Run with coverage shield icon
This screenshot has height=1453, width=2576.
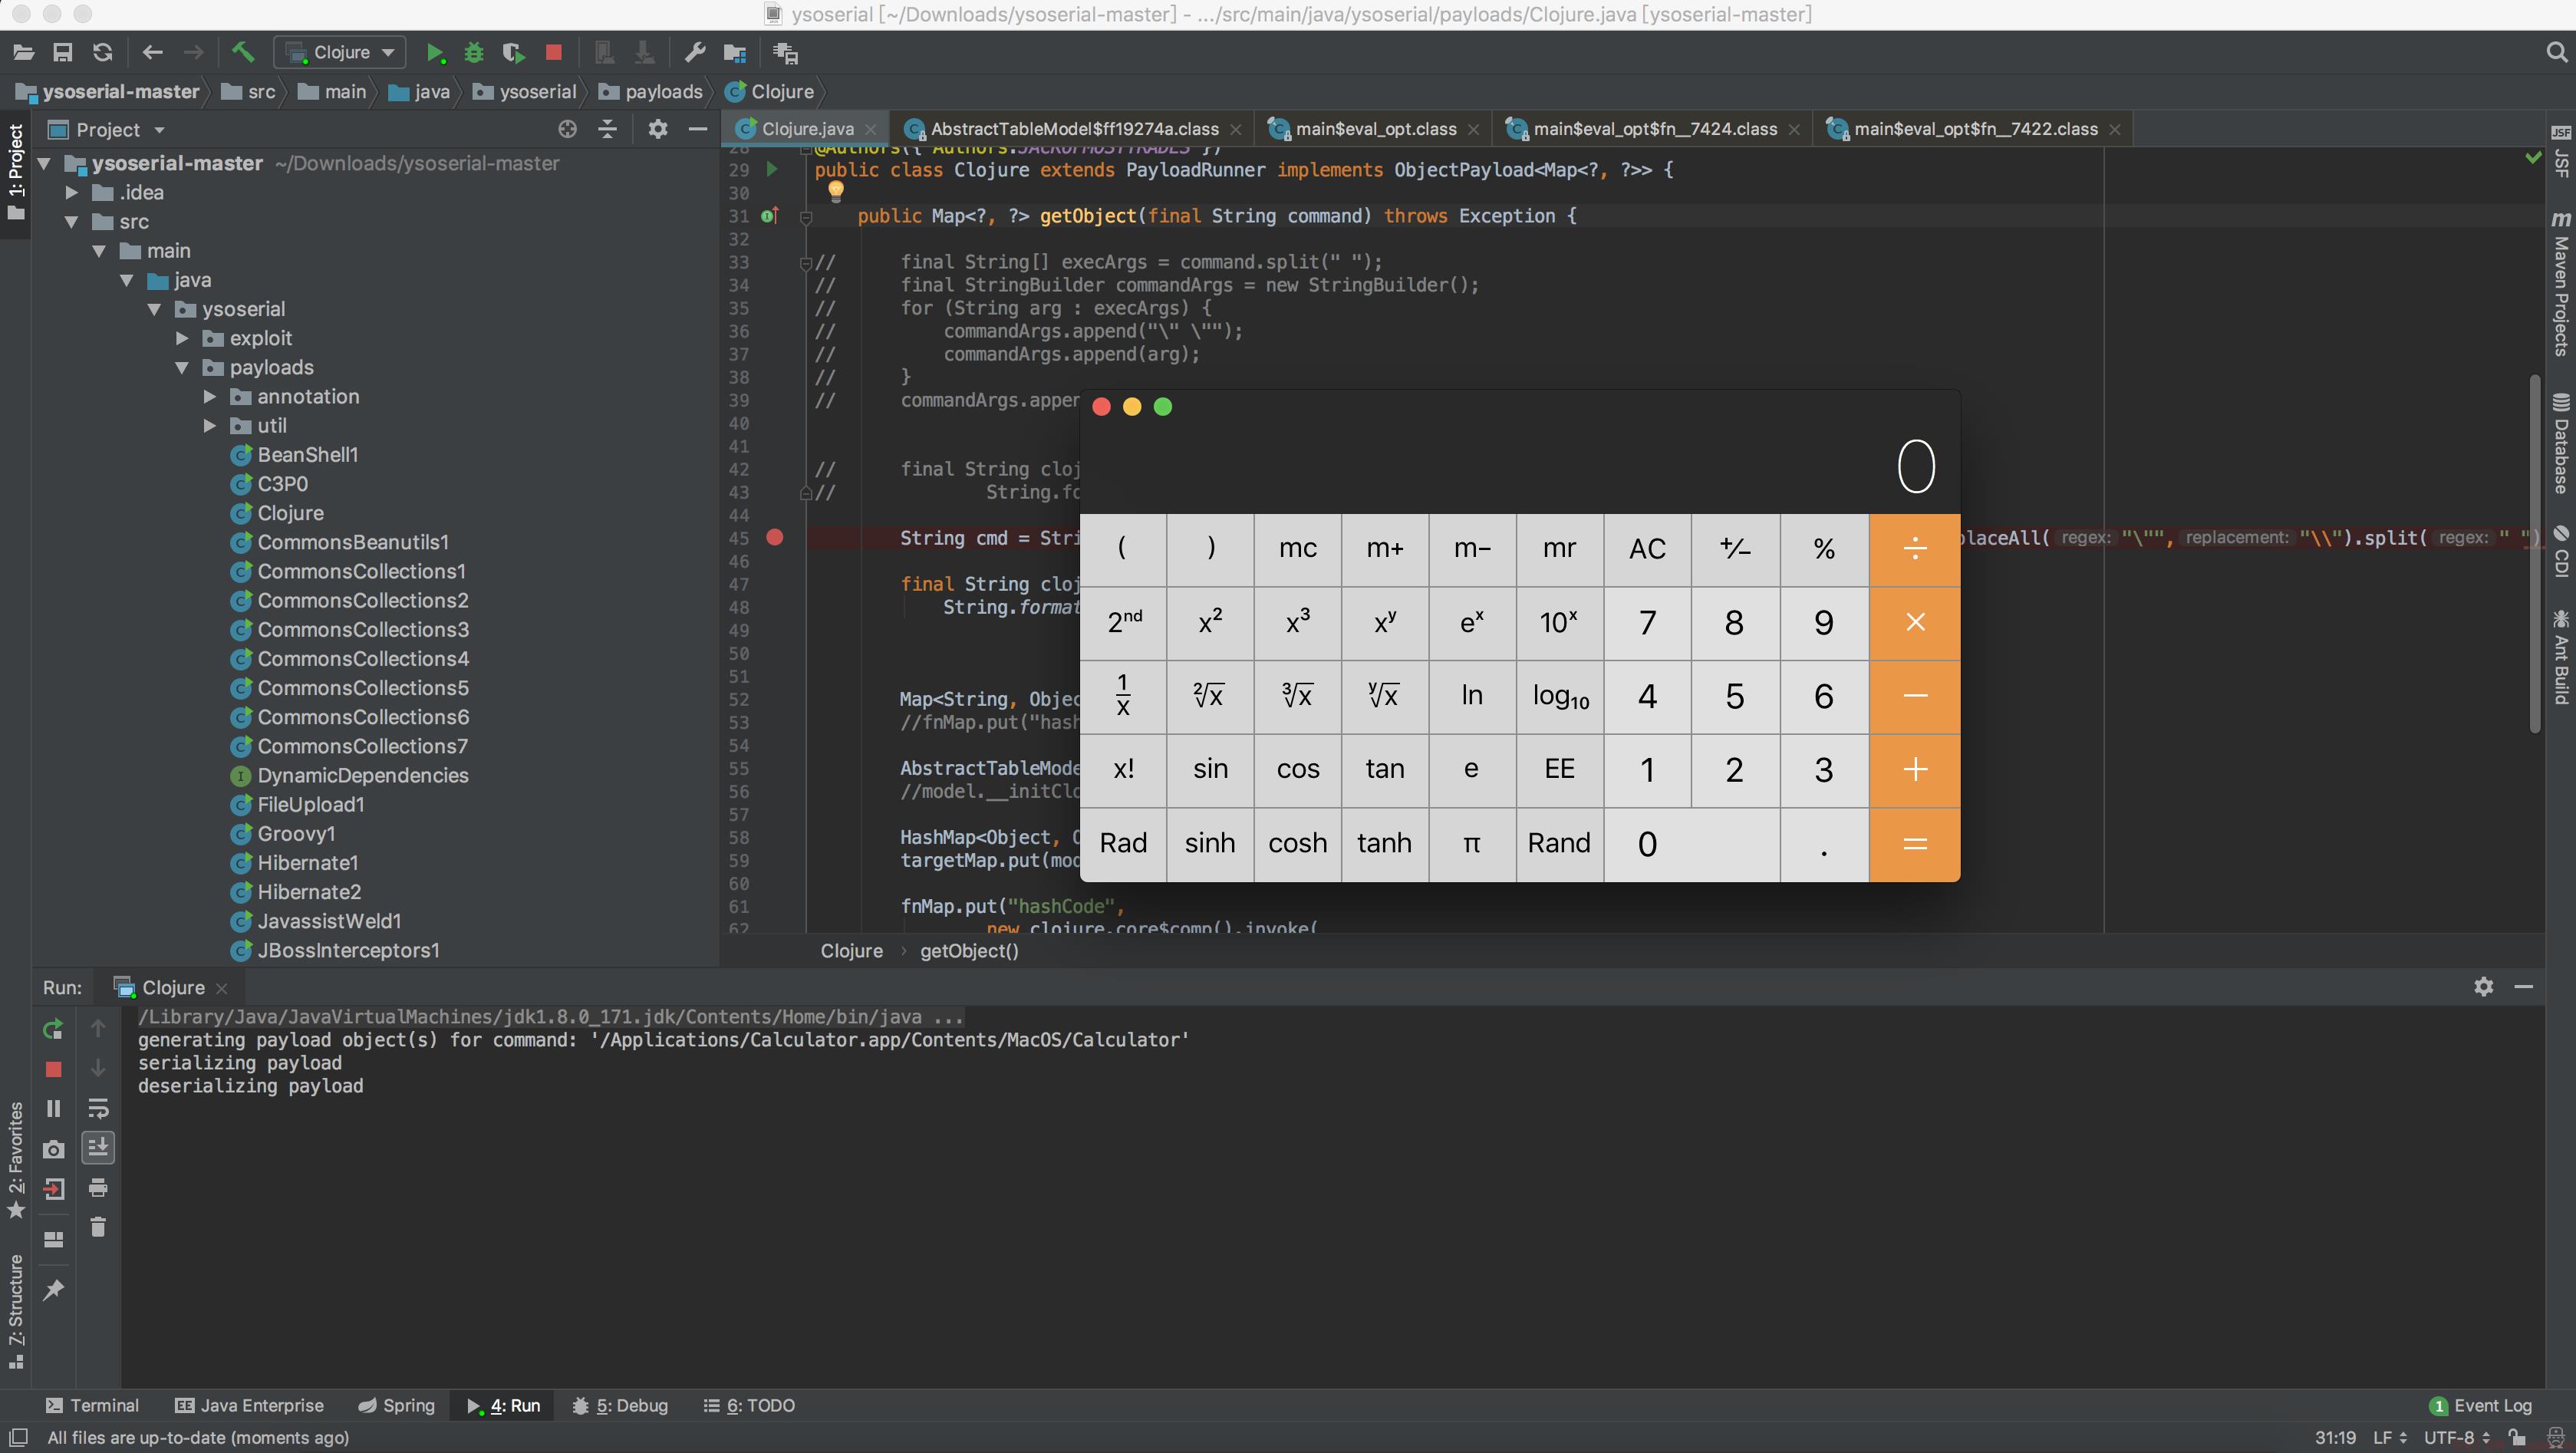coord(513,52)
